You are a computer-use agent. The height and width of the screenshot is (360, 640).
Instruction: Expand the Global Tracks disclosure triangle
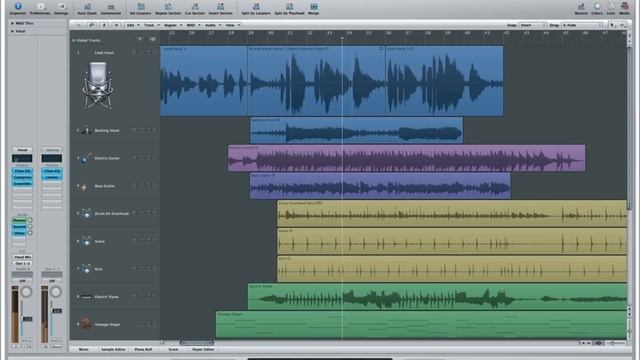(73, 40)
